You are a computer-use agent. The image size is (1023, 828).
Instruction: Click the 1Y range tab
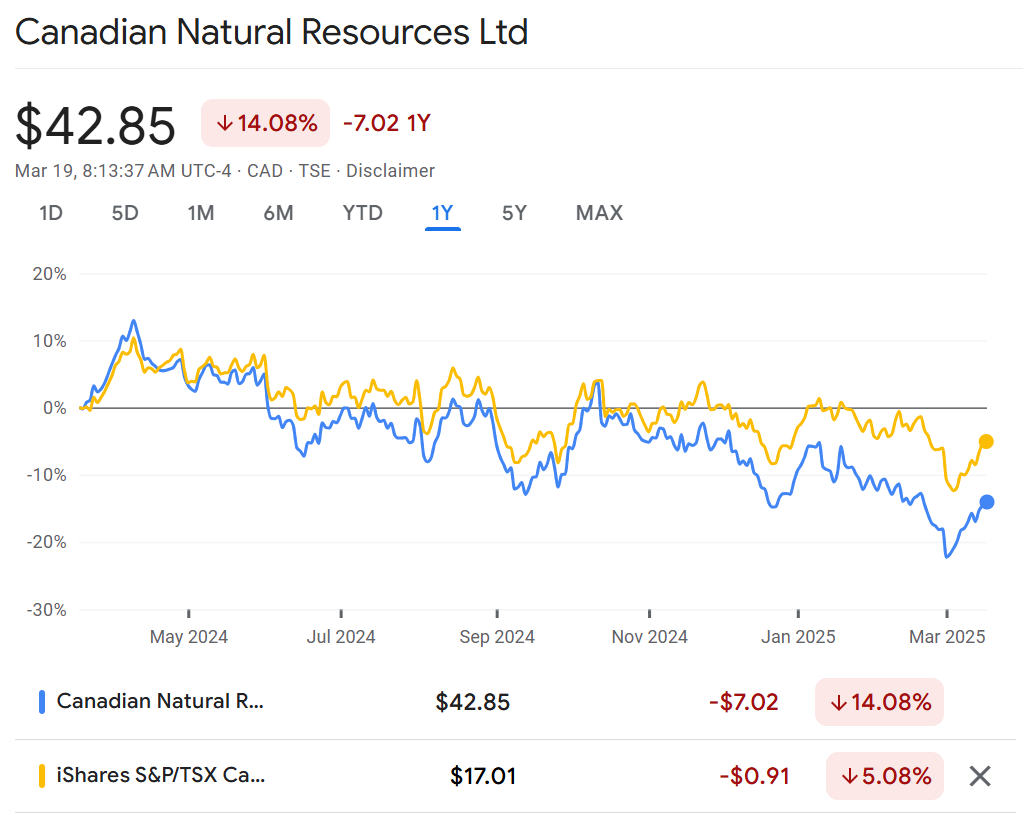point(442,213)
